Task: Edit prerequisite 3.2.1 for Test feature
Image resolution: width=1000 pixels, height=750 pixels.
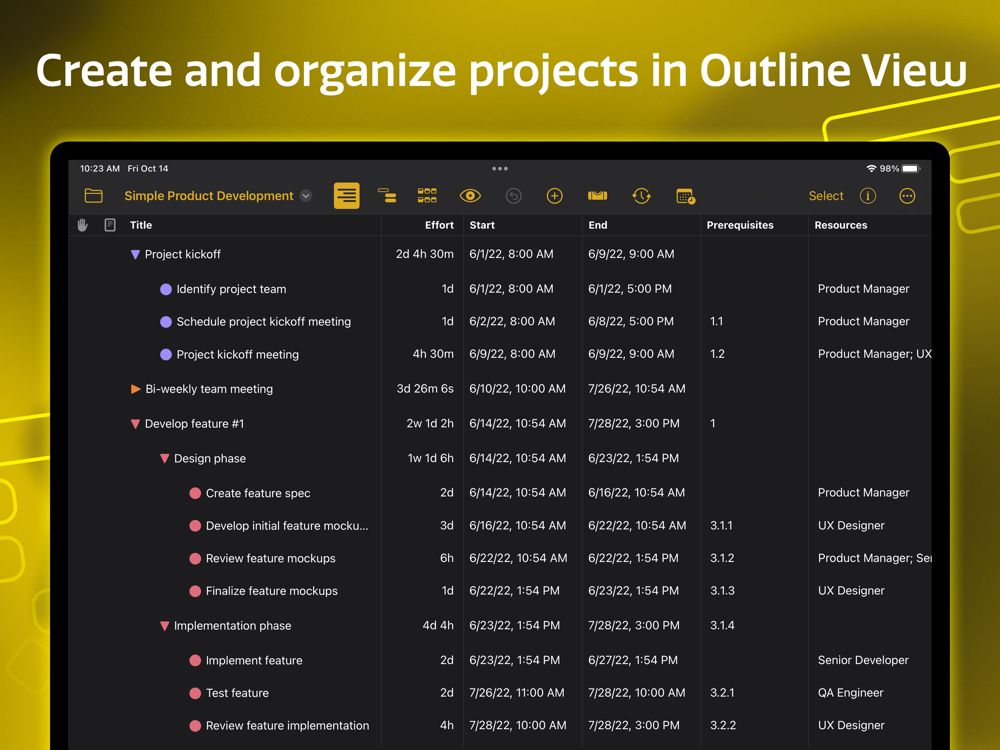Action: point(722,693)
